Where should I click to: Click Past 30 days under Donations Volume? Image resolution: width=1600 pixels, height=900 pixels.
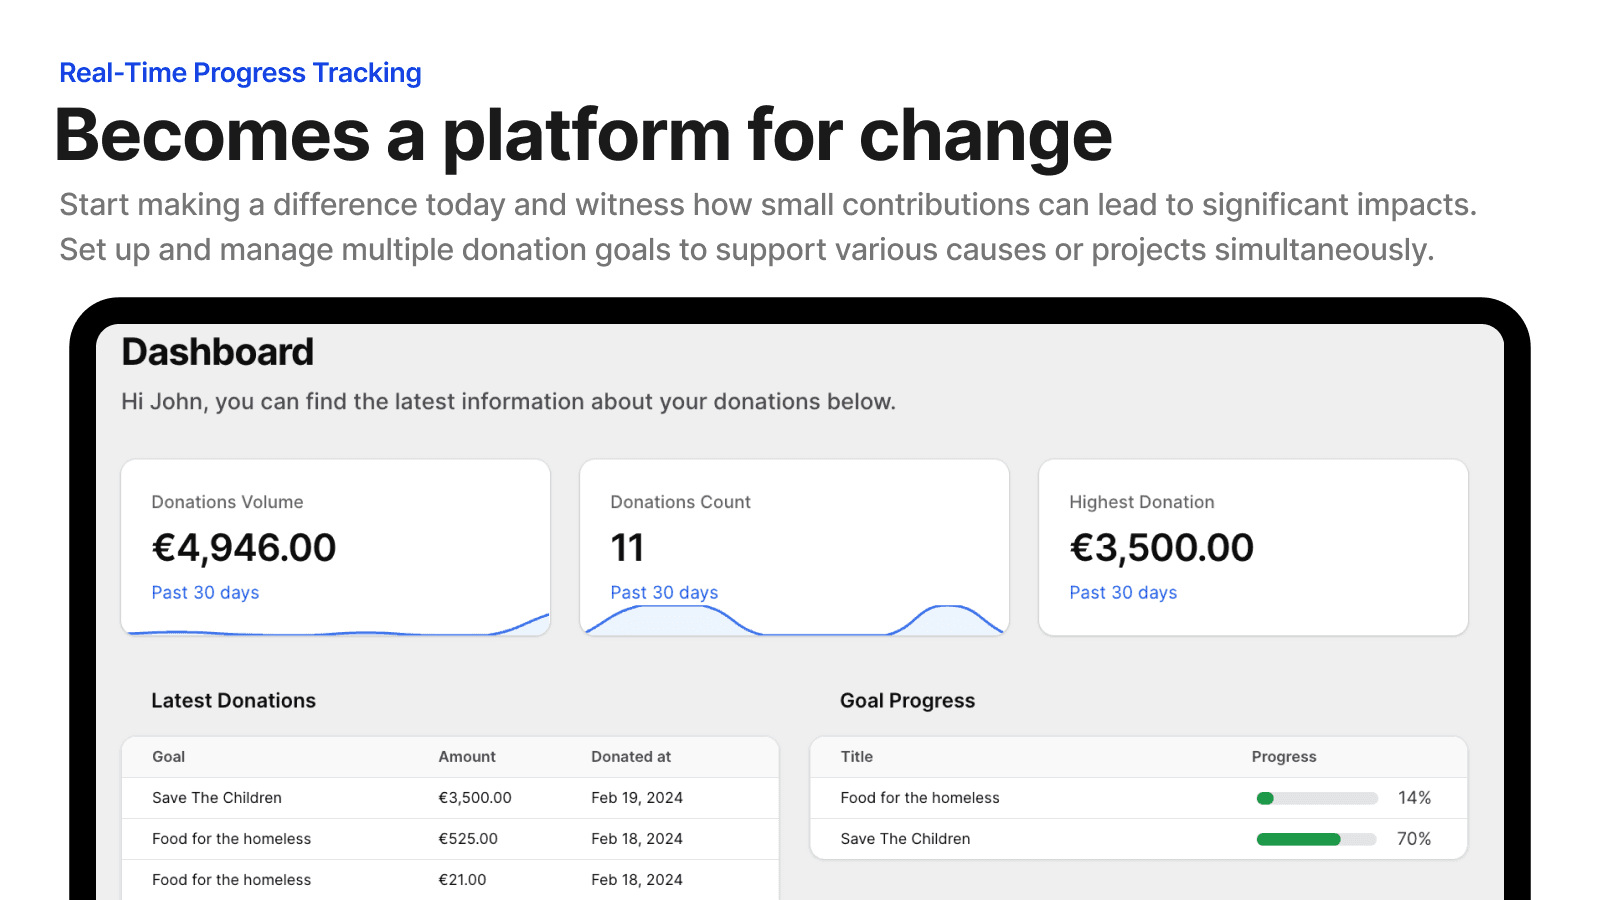pos(205,593)
